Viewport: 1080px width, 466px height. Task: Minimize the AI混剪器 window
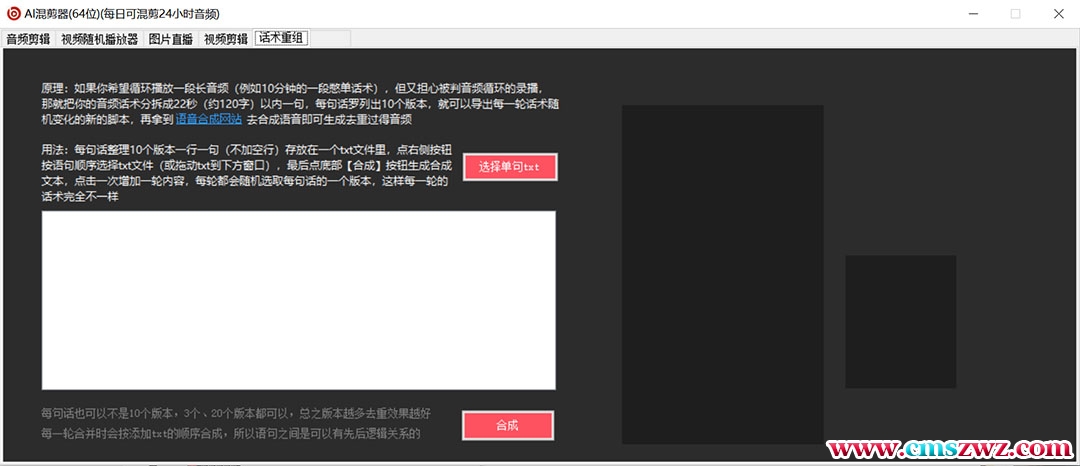[x=970, y=14]
